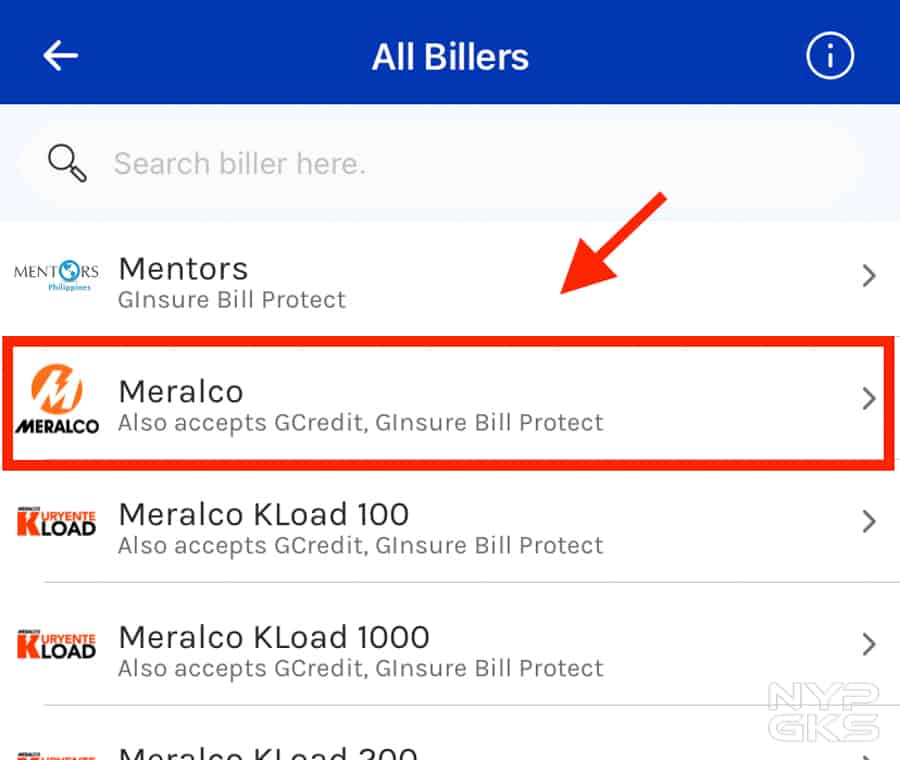Click the orange Meralco logo
The height and width of the screenshot is (760, 900).
pyautogui.click(x=56, y=399)
